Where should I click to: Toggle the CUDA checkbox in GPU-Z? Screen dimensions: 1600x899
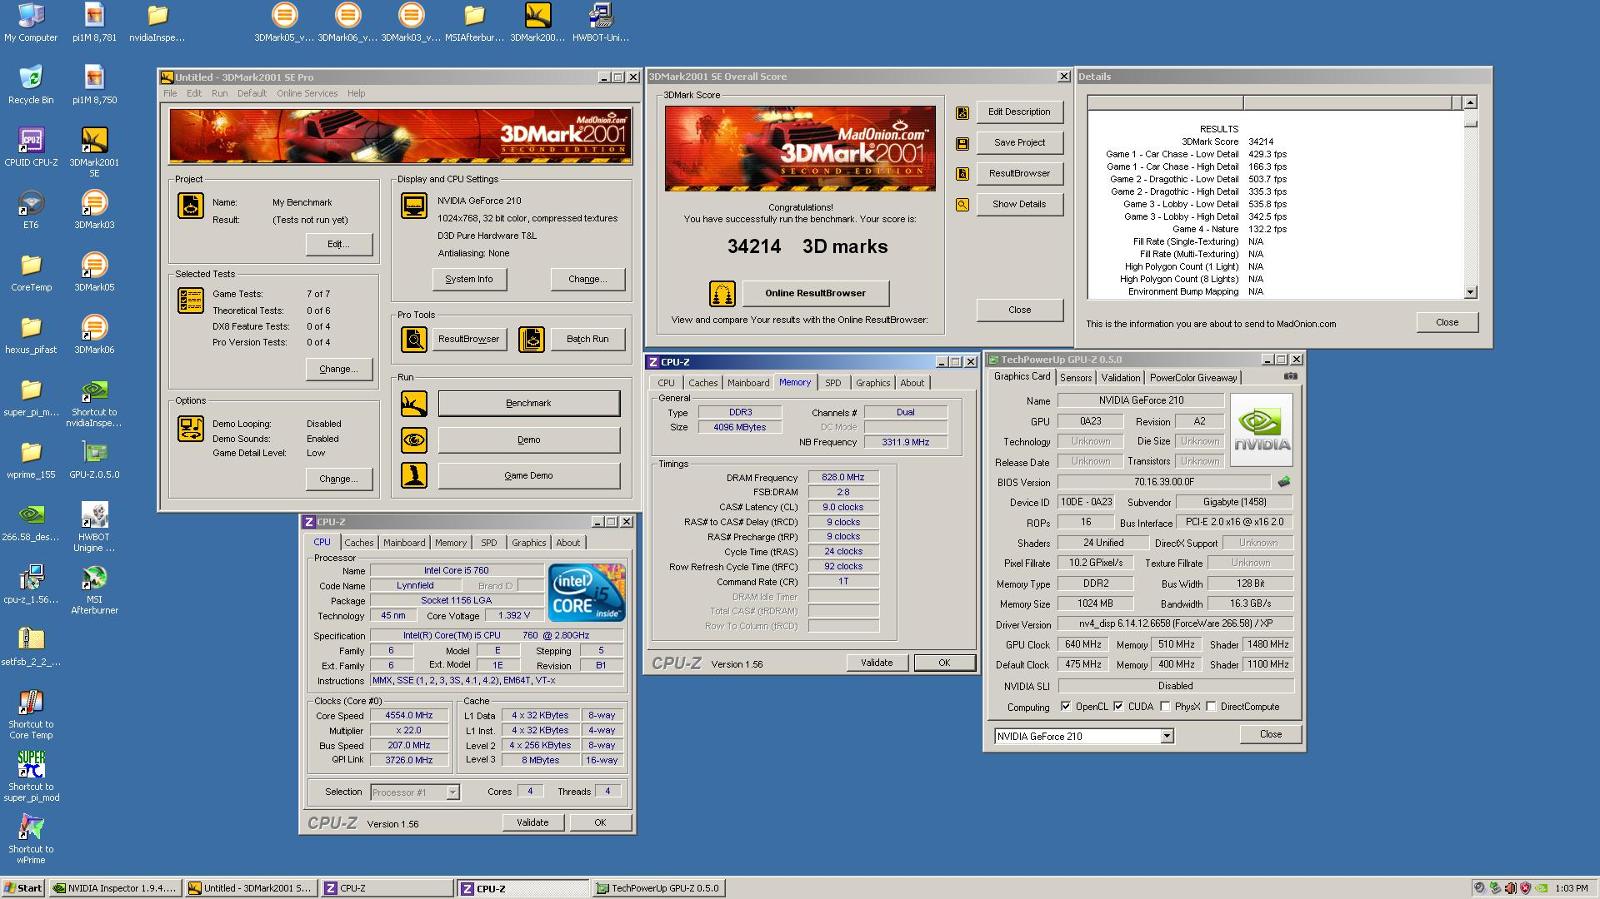click(1118, 706)
